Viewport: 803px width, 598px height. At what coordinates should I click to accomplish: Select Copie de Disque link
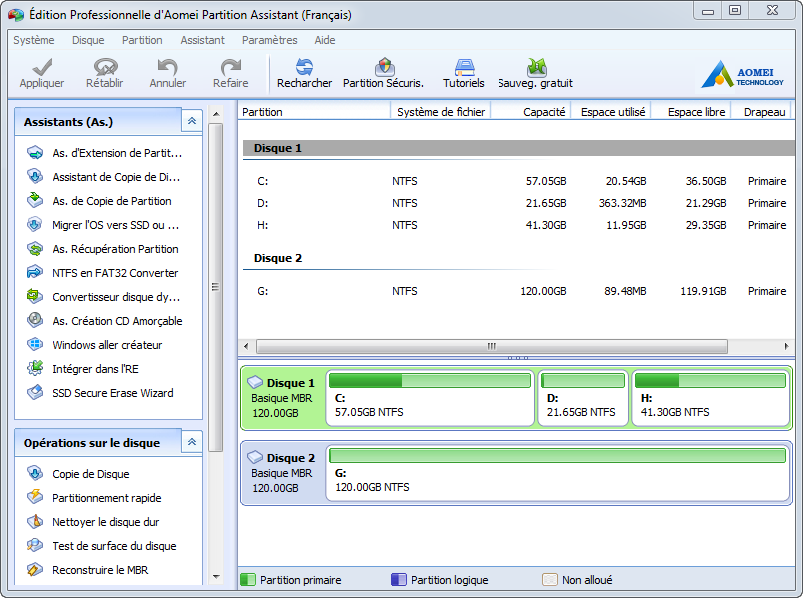click(x=90, y=474)
